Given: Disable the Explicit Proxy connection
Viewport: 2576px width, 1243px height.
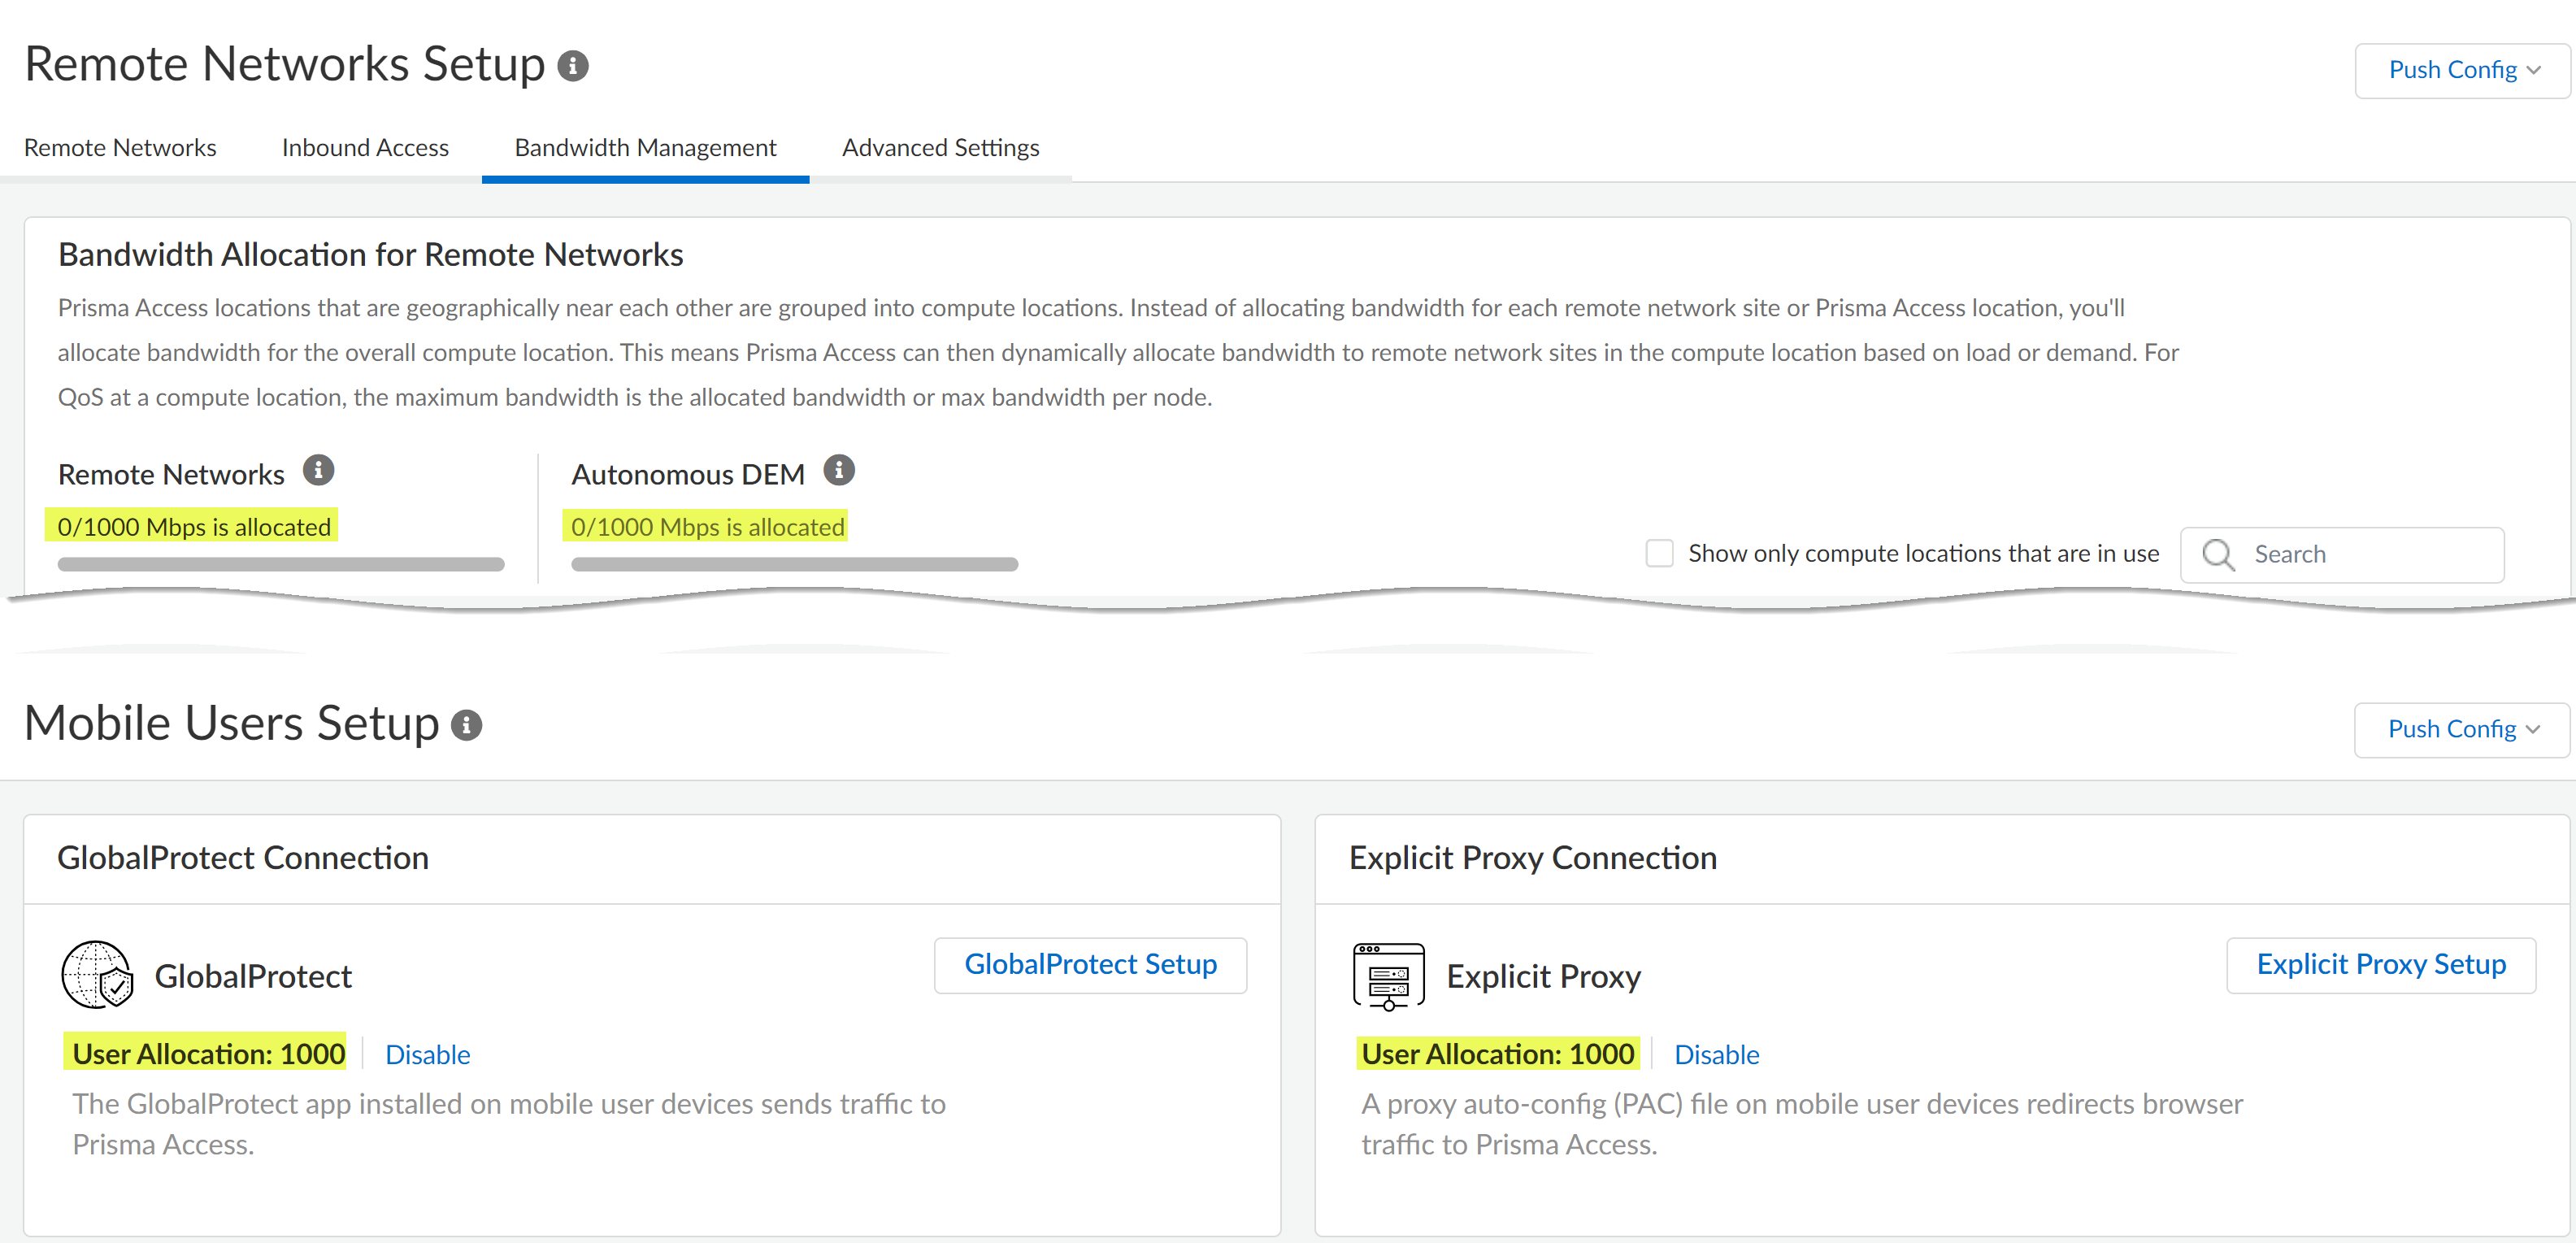Looking at the screenshot, I should (x=1717, y=1054).
